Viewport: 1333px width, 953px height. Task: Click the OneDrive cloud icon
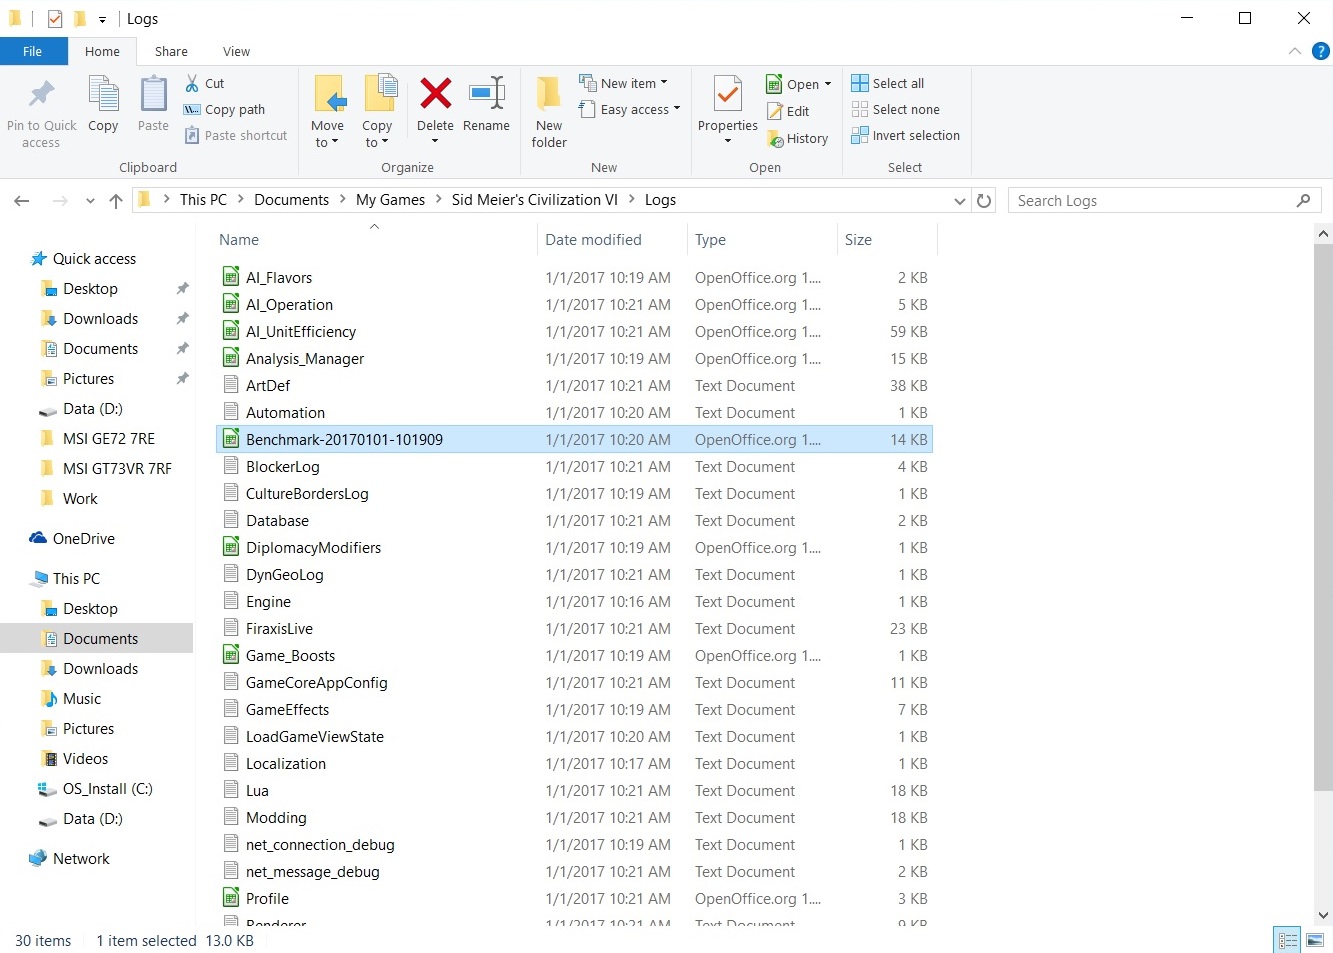point(38,538)
